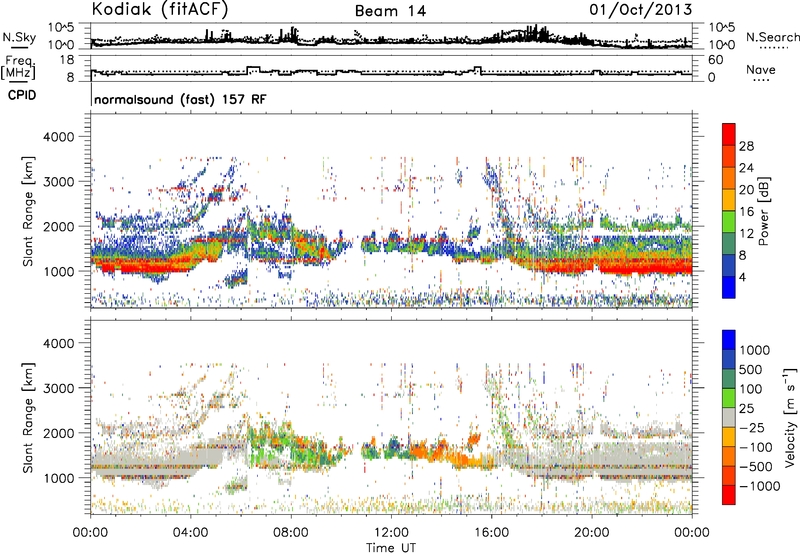Screen dimensions: 800x554
Task: Pick the light green 12-16 dB colorbar segment
Action: 729,222
